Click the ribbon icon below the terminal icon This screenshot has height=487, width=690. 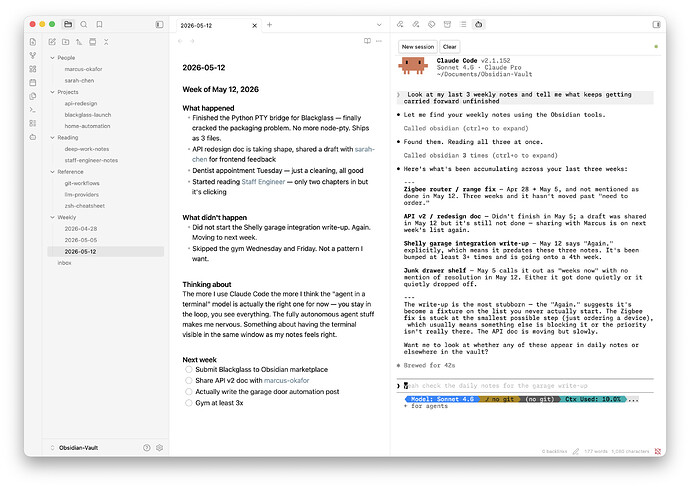coord(33,123)
